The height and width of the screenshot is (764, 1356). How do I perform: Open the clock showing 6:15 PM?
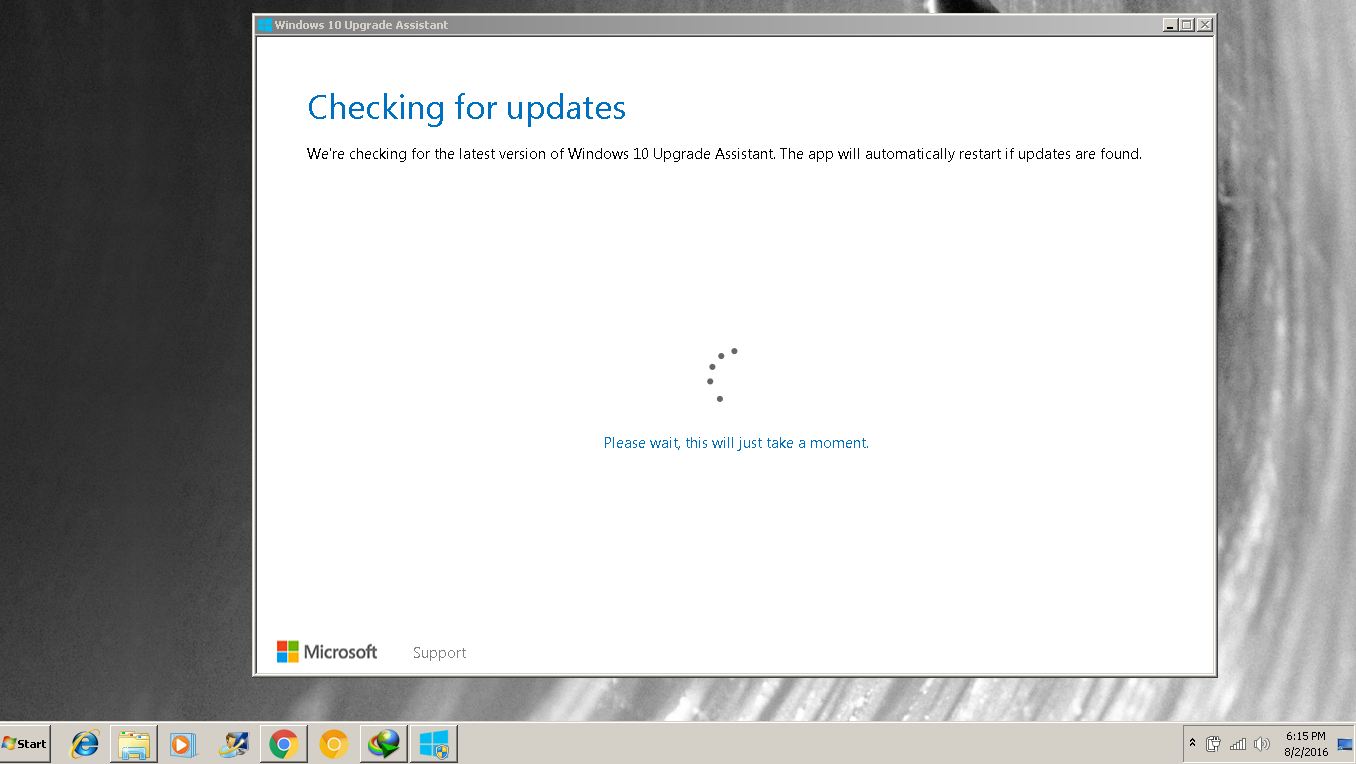click(x=1306, y=744)
